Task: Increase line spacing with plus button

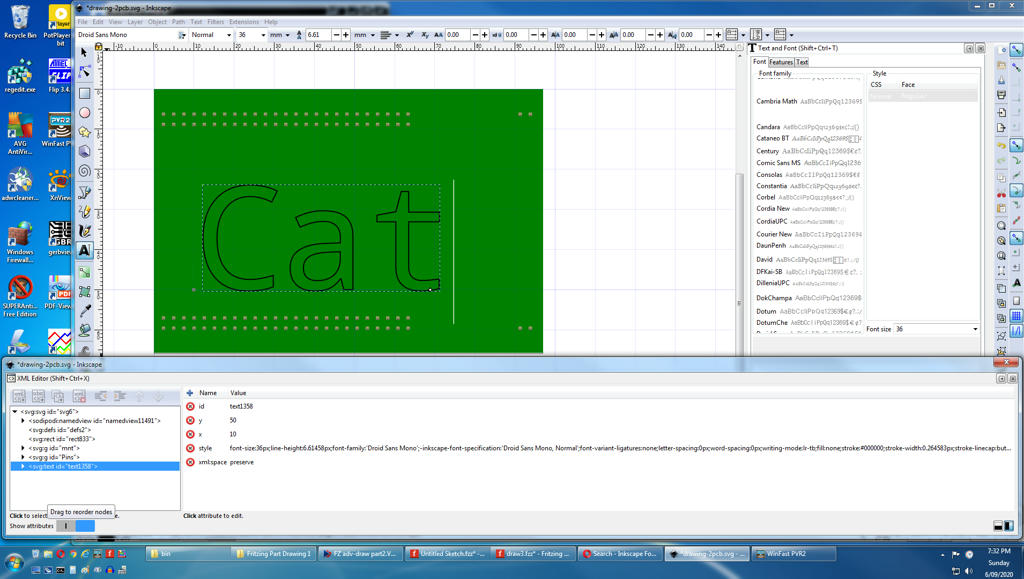Action: (x=345, y=35)
